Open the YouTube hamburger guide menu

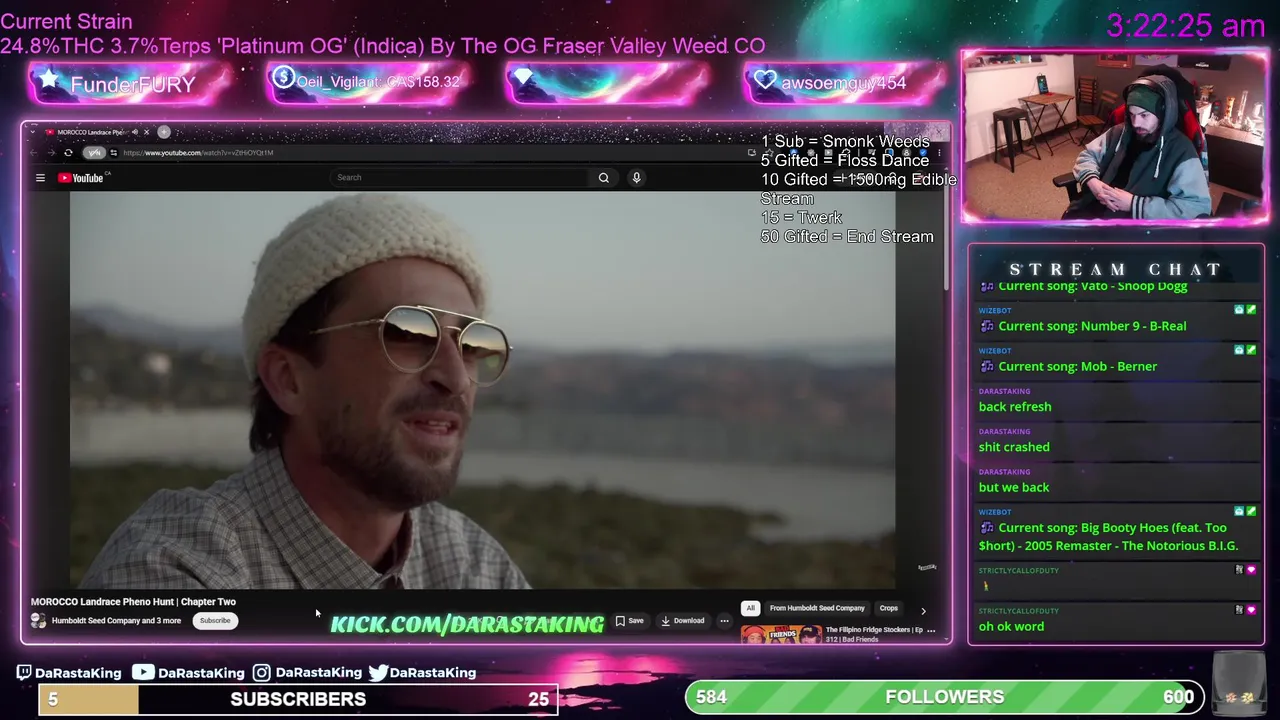tap(40, 178)
